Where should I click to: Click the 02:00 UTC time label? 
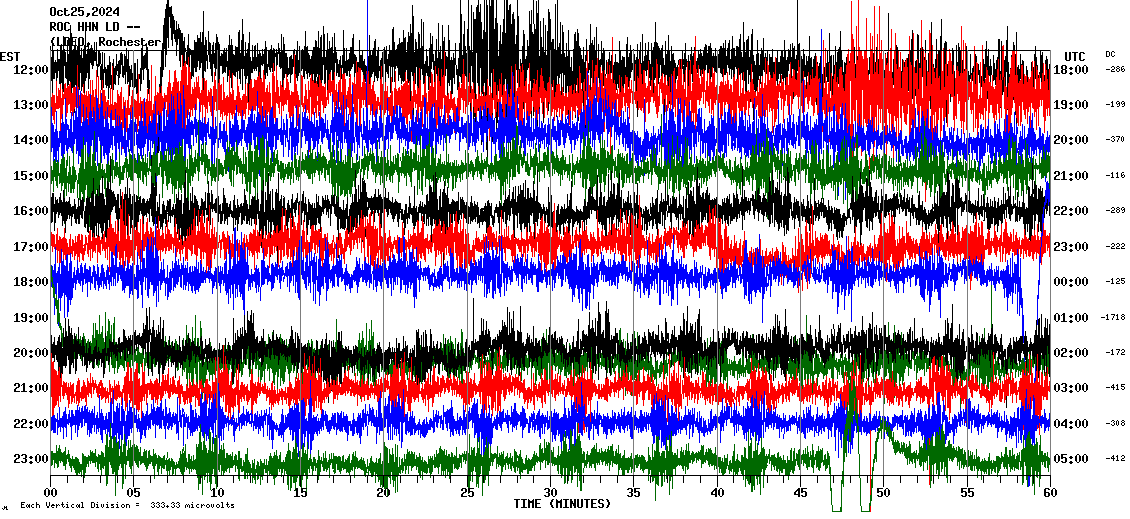1071,352
